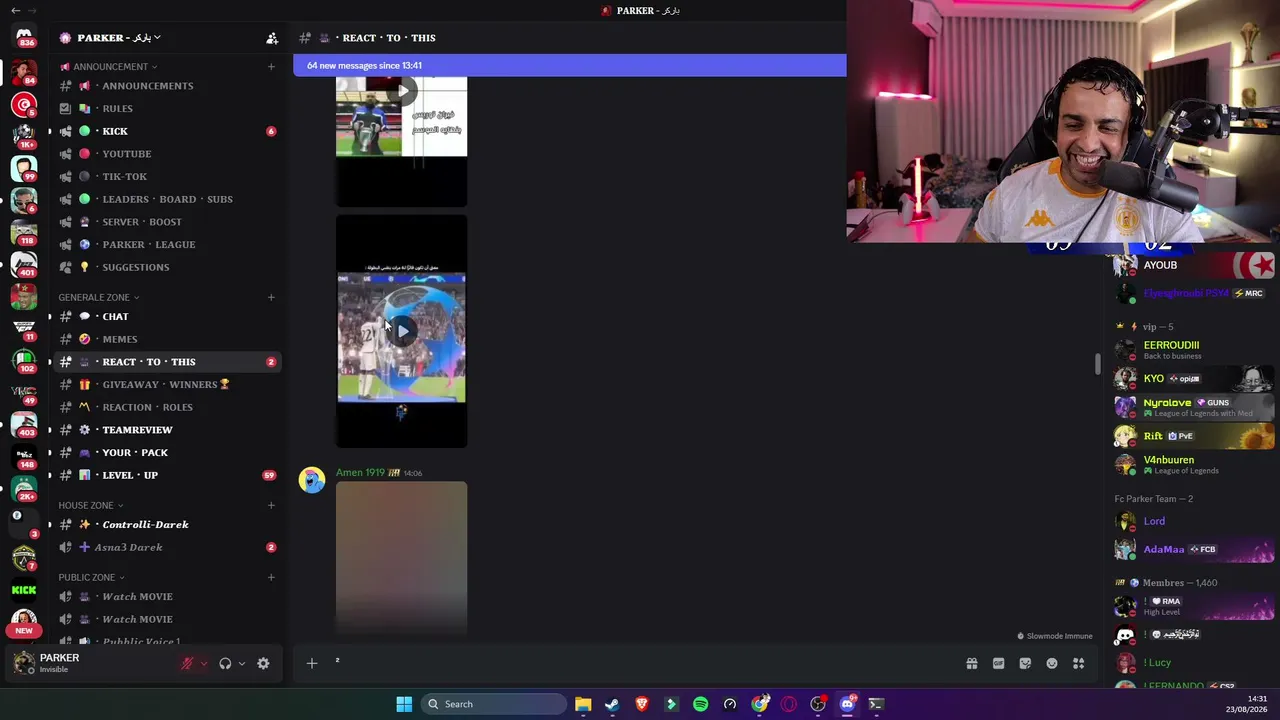Open Spotify from the taskbar

pos(700,704)
